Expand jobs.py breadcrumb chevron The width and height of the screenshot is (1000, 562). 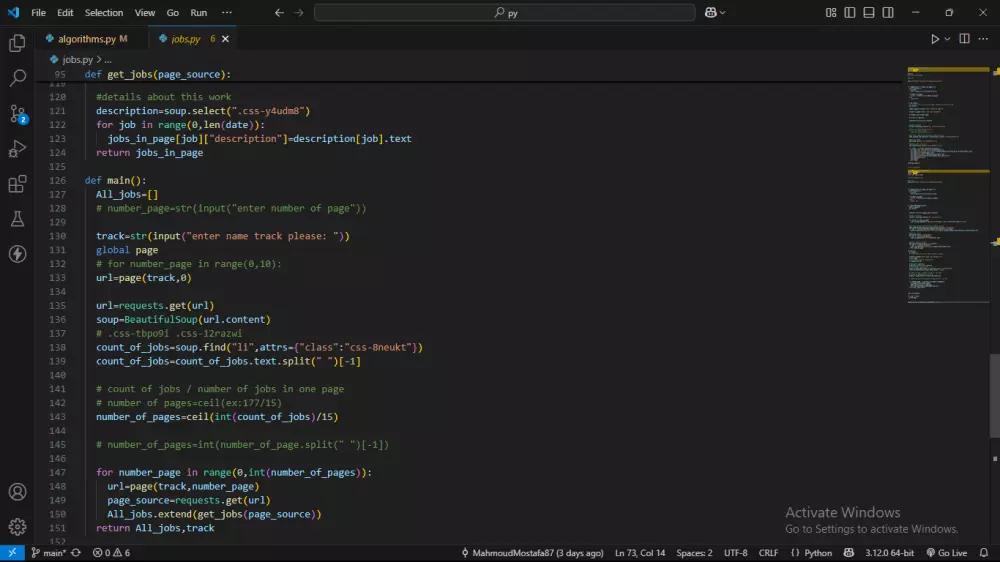98,60
